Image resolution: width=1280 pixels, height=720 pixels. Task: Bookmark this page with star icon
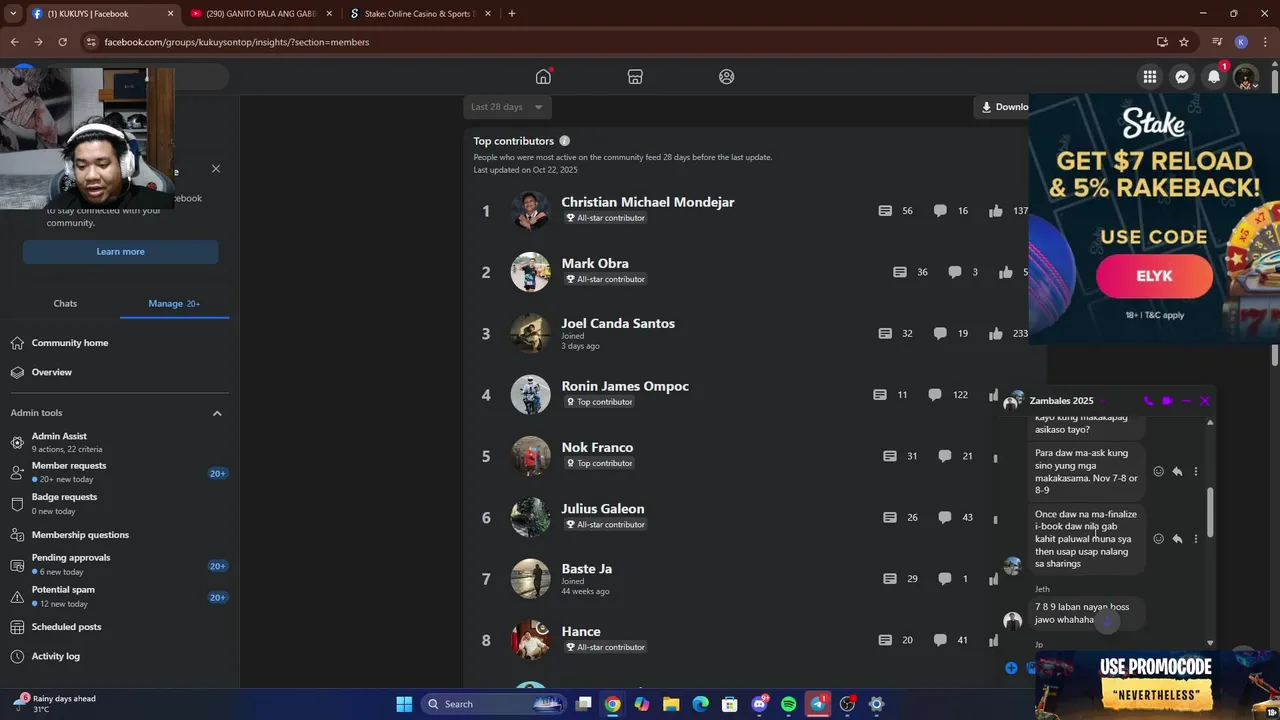1184,42
